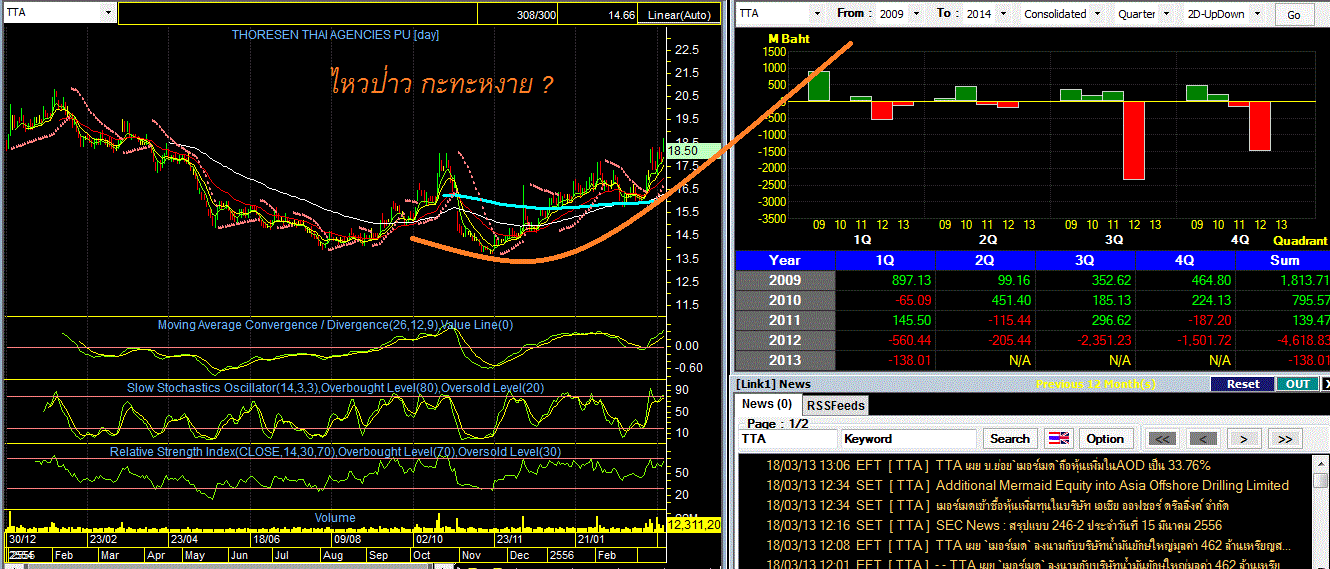Click the -138.01 cell for 2013 1Q
The image size is (1330, 569).
pos(885,360)
